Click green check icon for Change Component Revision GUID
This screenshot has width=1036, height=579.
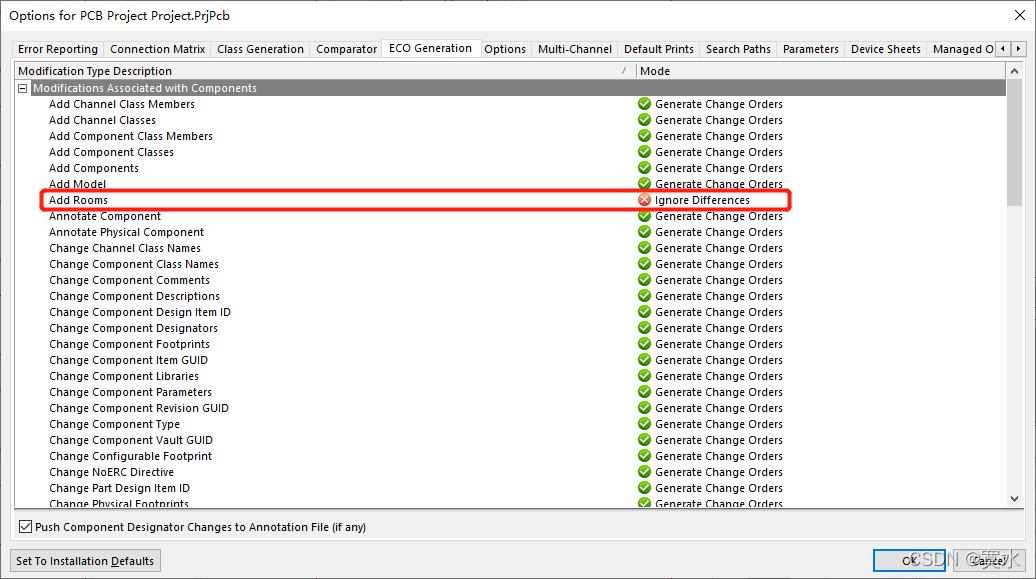644,408
